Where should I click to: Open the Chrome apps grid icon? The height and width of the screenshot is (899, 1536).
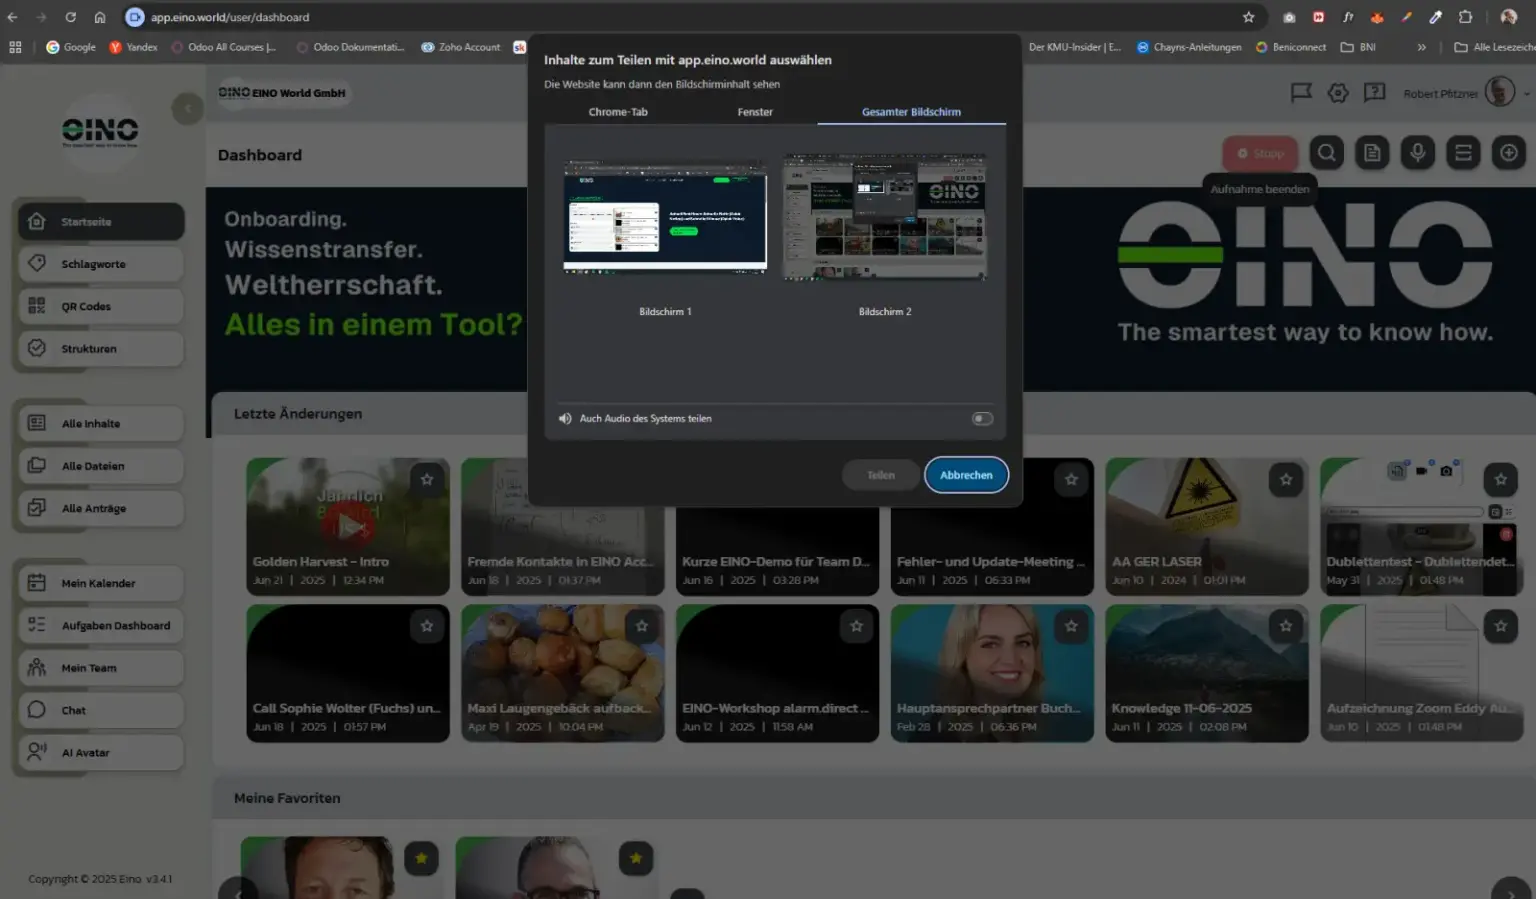[x=15, y=47]
